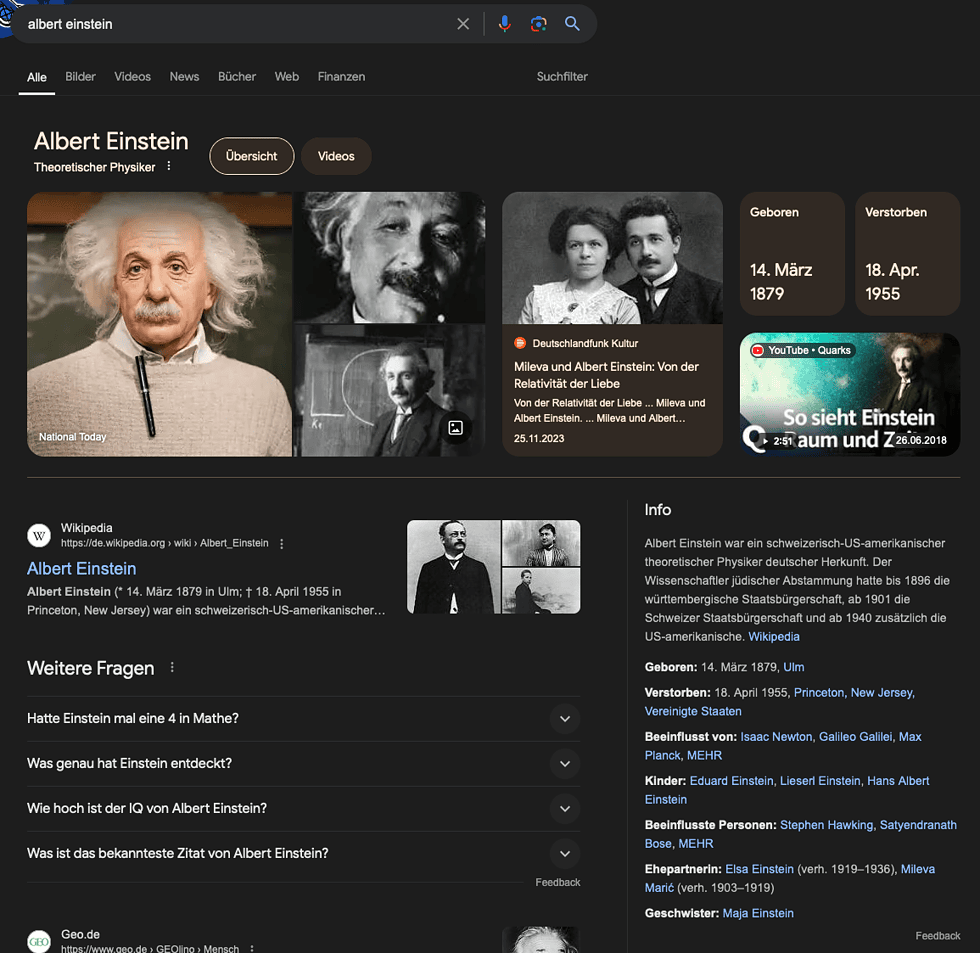
Task: Open the Suchfilter options
Action: coord(562,77)
